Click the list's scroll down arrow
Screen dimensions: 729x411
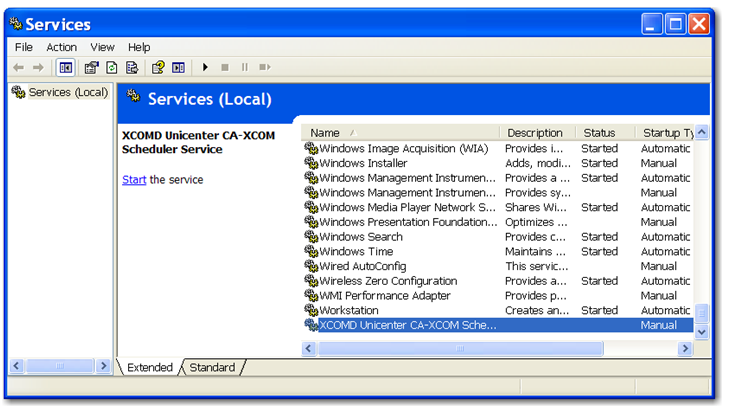702,332
